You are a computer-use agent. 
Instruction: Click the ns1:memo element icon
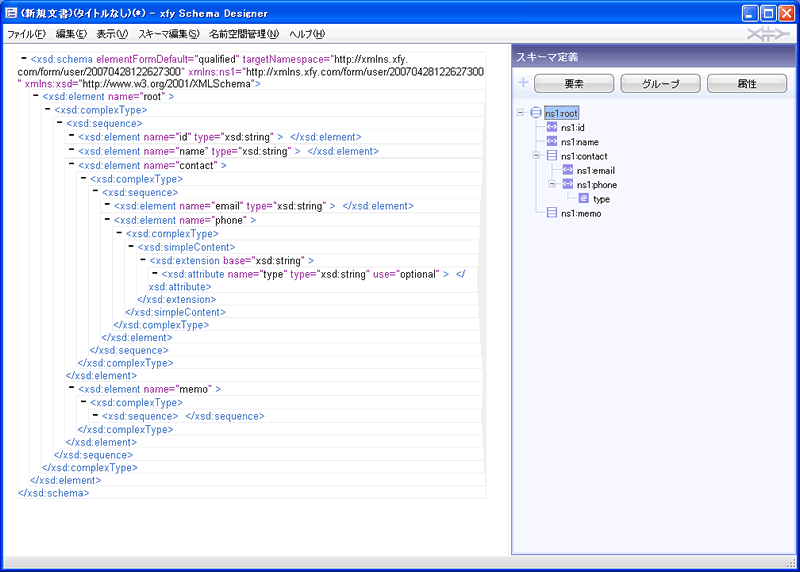552,213
